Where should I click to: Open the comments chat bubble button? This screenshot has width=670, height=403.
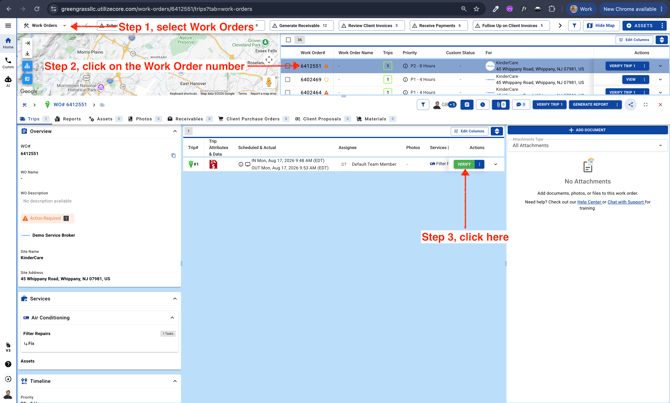(520, 105)
